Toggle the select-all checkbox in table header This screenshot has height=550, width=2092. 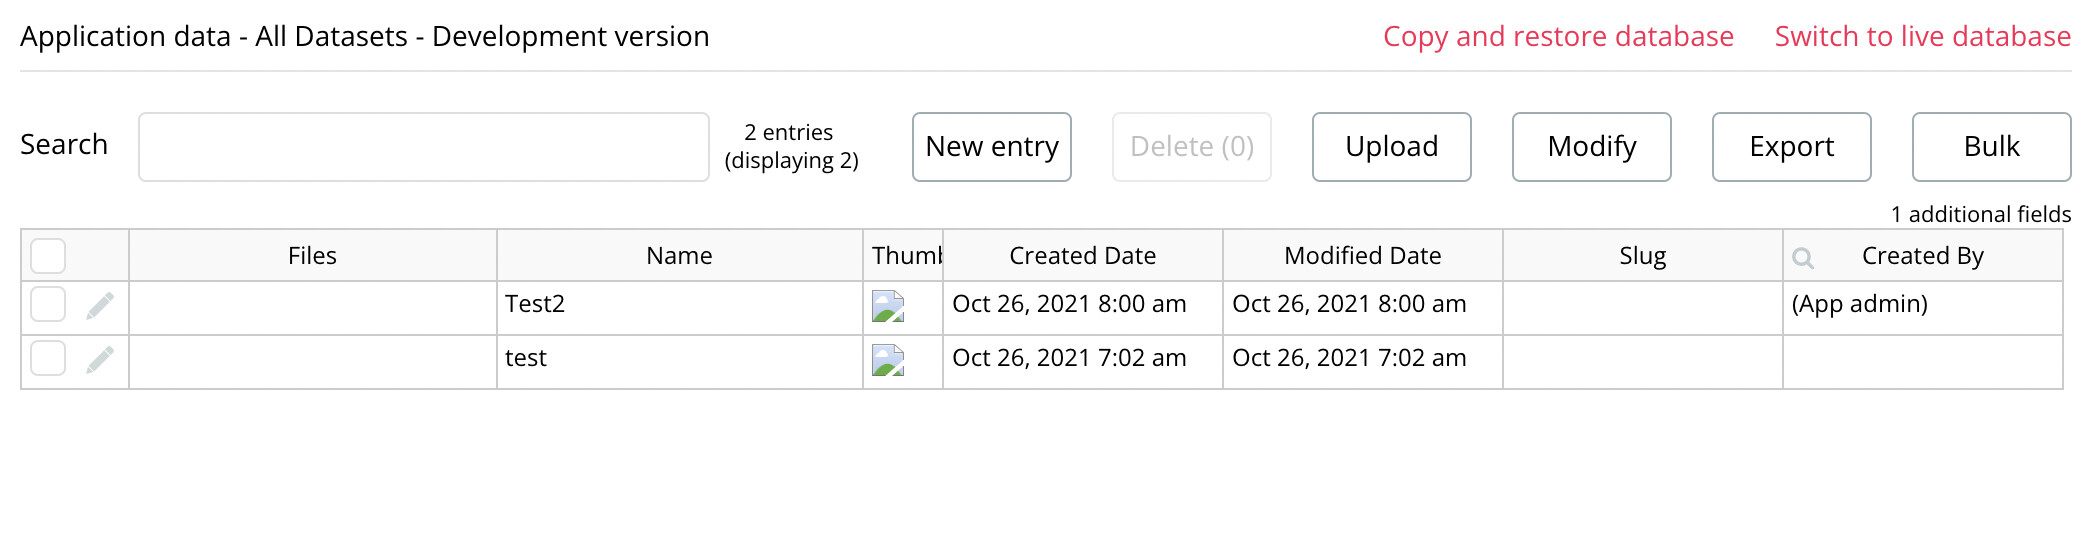(48, 256)
